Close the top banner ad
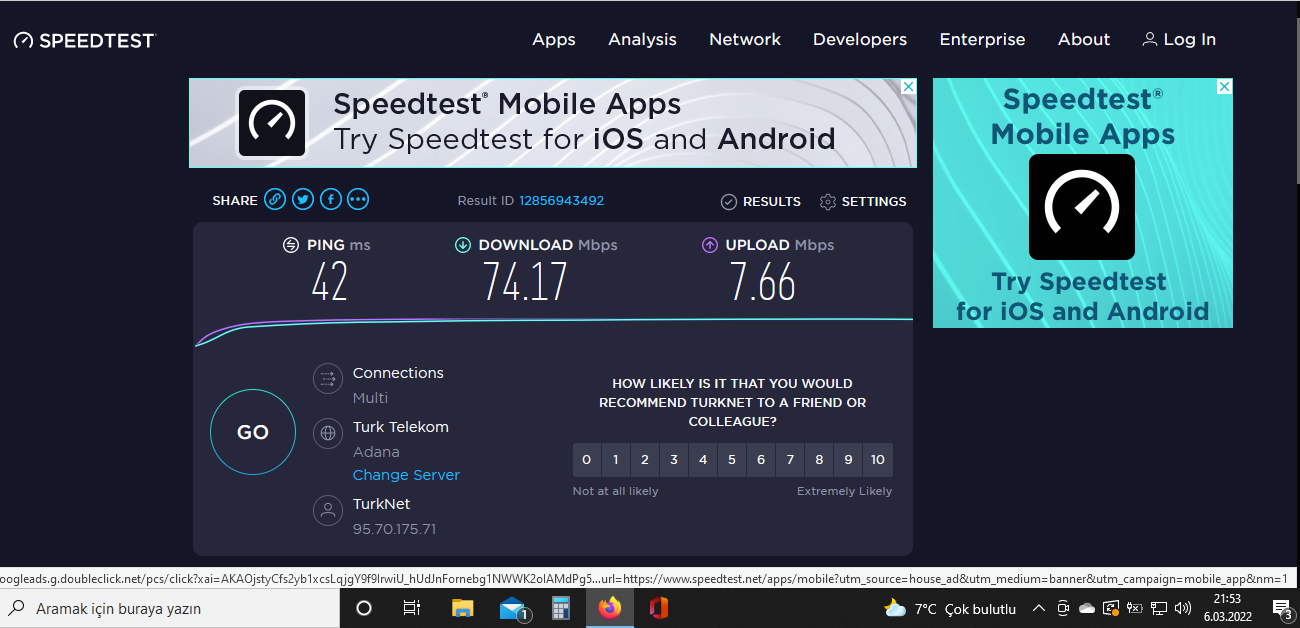 pyautogui.click(x=908, y=87)
